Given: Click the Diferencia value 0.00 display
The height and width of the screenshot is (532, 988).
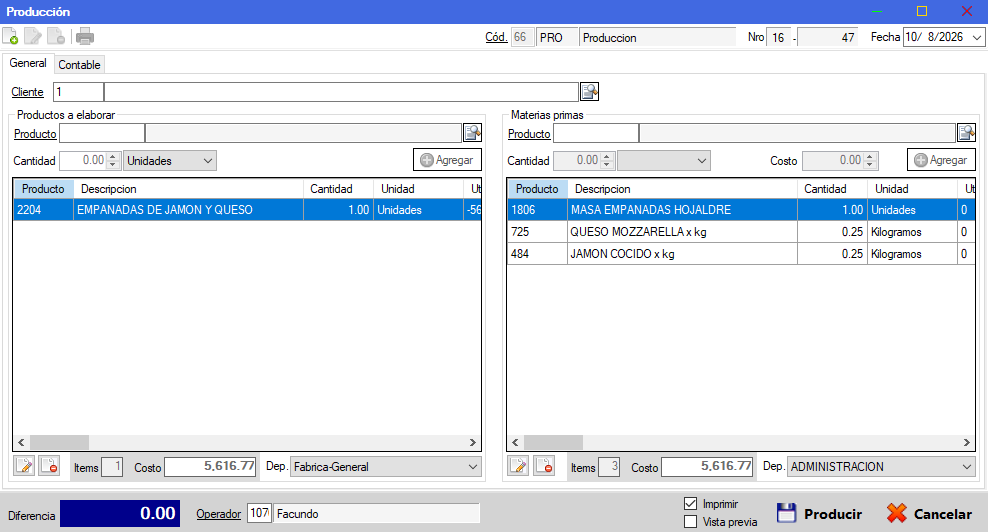Looking at the screenshot, I should pyautogui.click(x=120, y=514).
